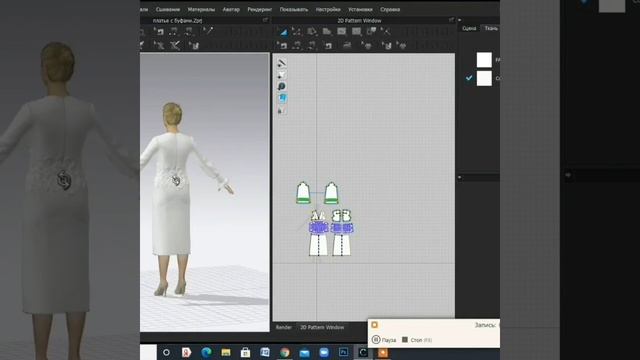Click the blue garment icon in the 2D vertical toolbar
640x360 pixels.
tap(282, 98)
